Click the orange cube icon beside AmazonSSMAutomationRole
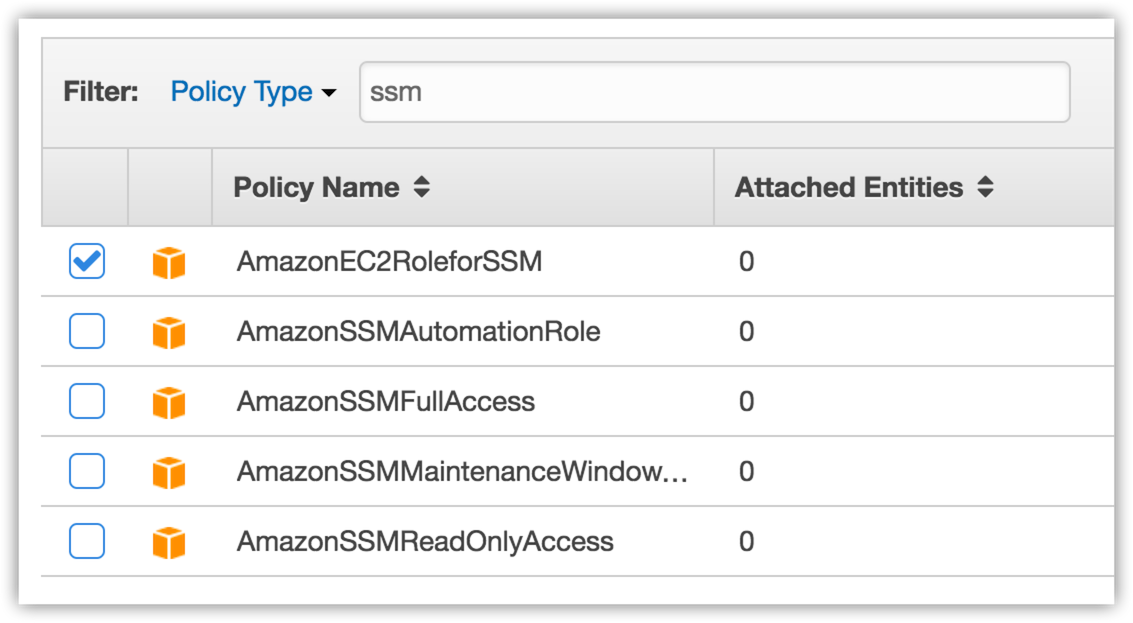Screen dimensions: 1133x623 pyautogui.click(x=169, y=332)
